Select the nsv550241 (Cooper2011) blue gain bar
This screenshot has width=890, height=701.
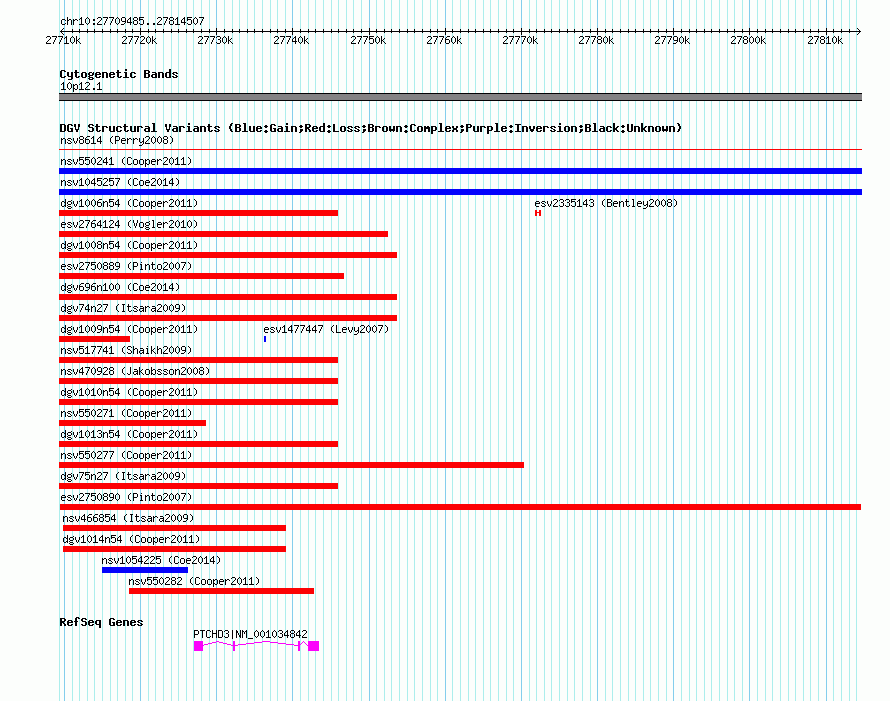coord(460,171)
